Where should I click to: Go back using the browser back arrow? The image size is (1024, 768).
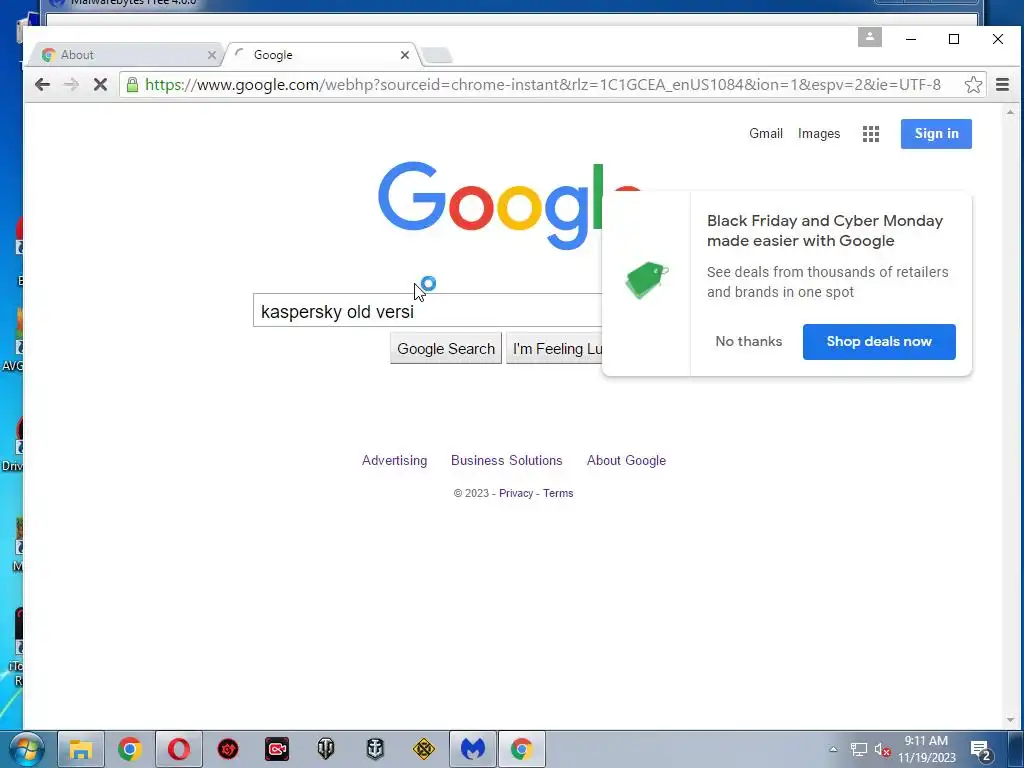pos(42,84)
